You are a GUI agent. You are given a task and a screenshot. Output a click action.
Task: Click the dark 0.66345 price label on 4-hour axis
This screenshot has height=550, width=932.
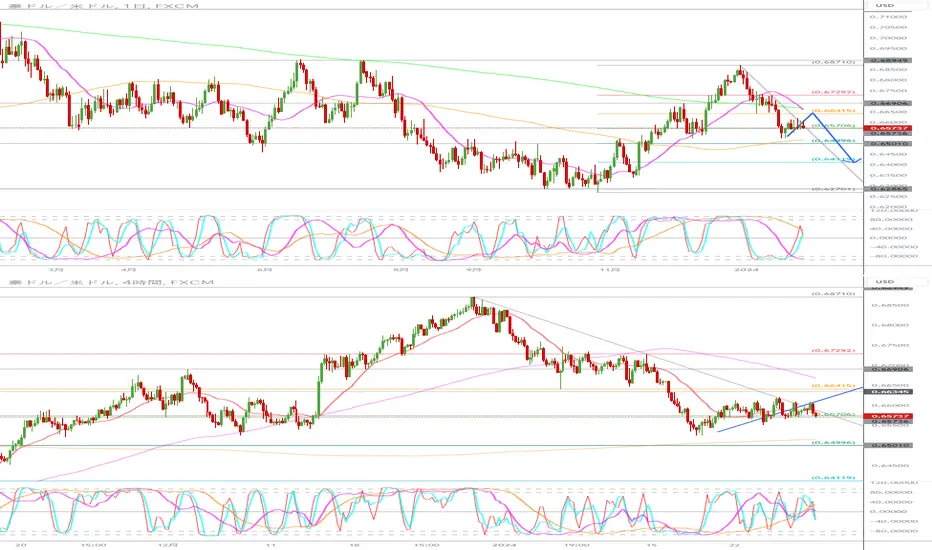(x=888, y=392)
